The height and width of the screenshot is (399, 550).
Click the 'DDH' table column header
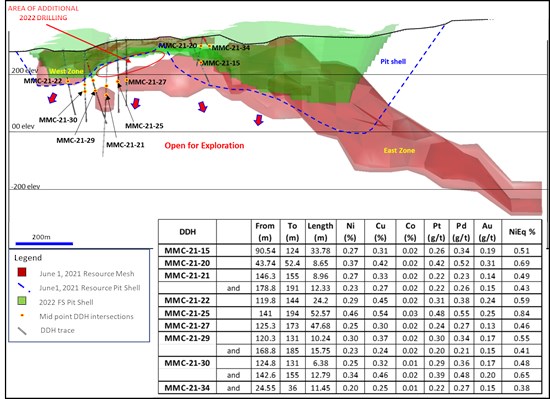point(188,232)
